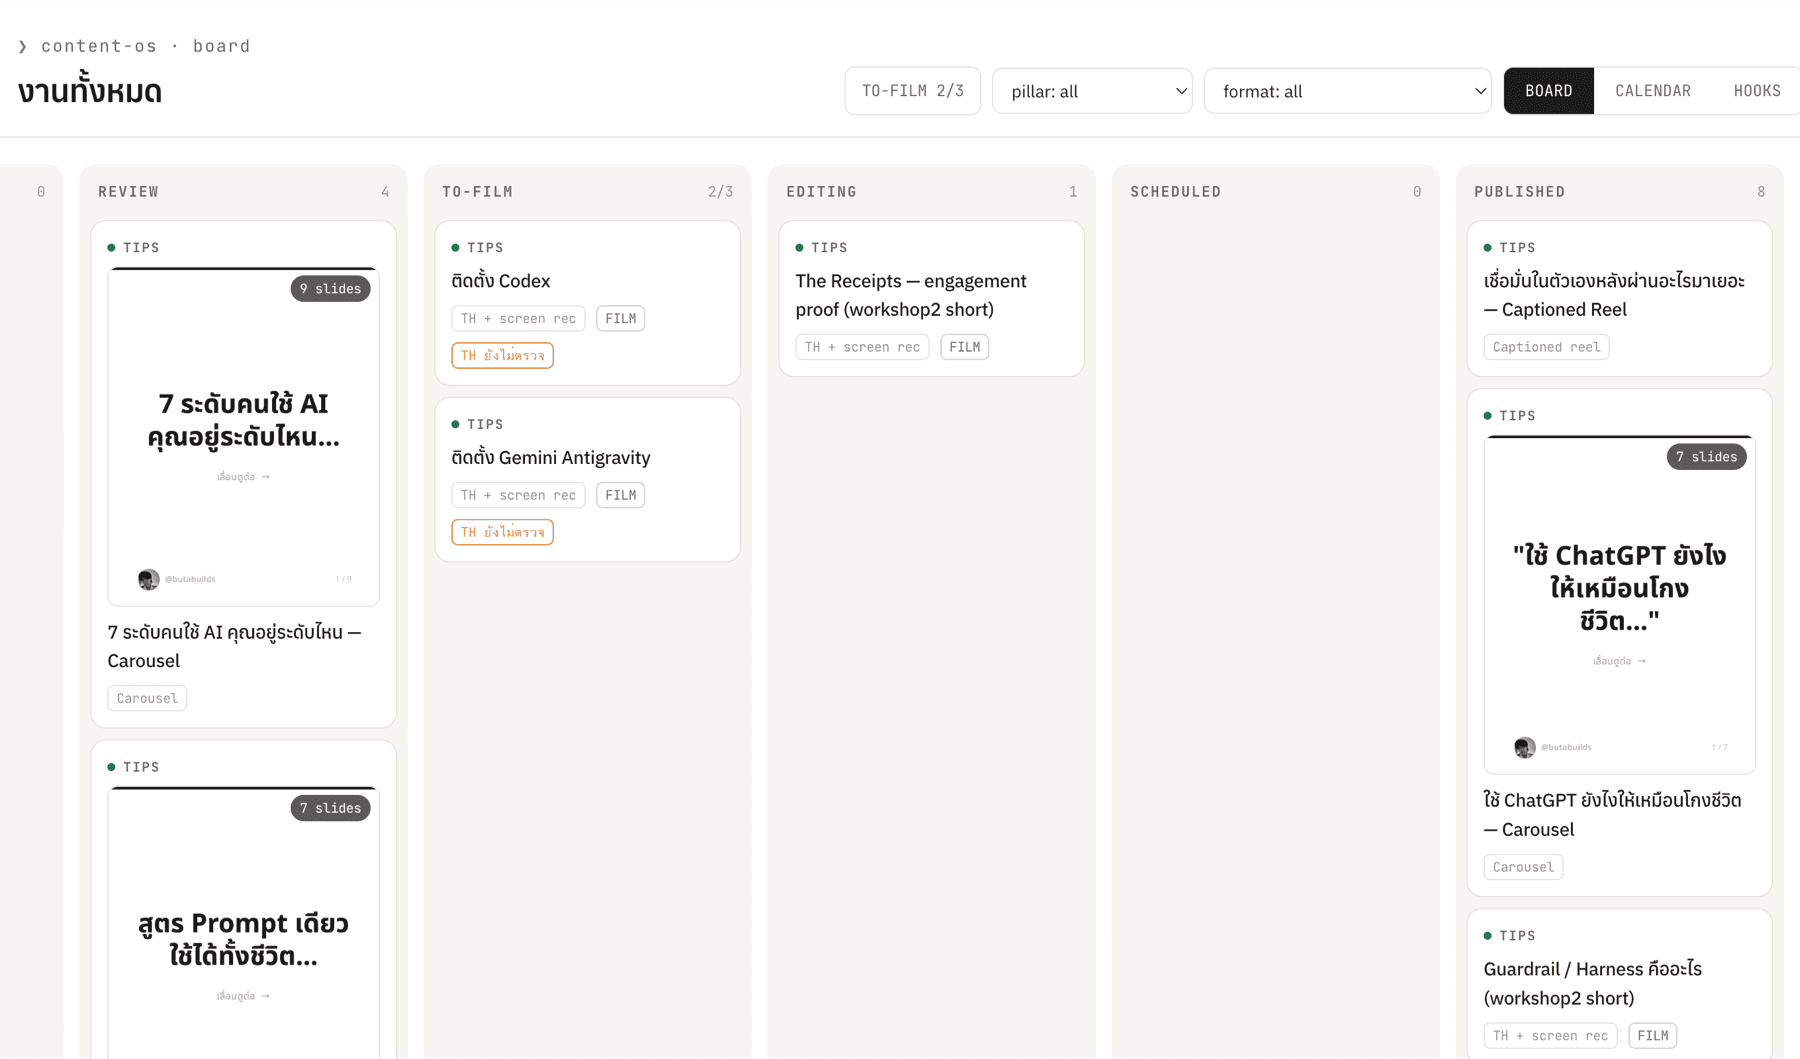Click the FILM tag on ติดตั้ง Codex
The image size is (1800, 1059).
click(620, 319)
